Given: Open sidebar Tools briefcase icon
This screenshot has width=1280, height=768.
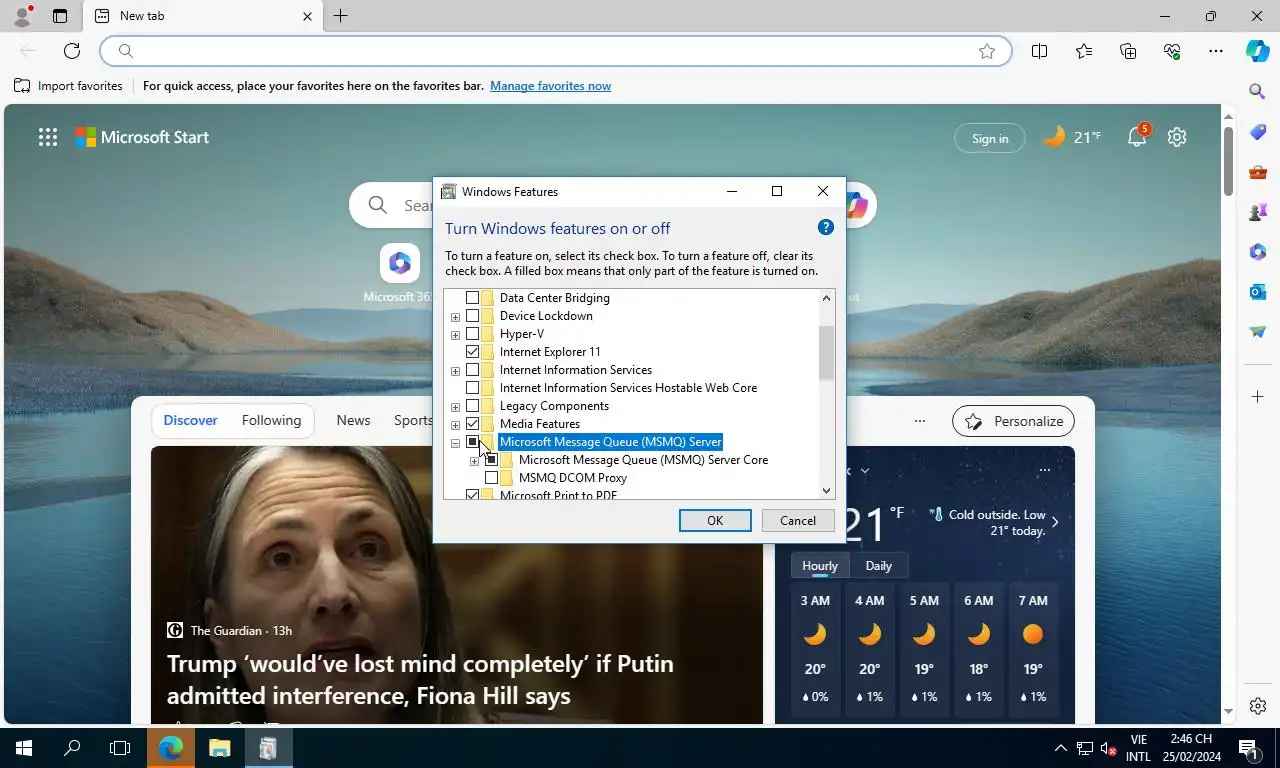Looking at the screenshot, I should point(1258,172).
